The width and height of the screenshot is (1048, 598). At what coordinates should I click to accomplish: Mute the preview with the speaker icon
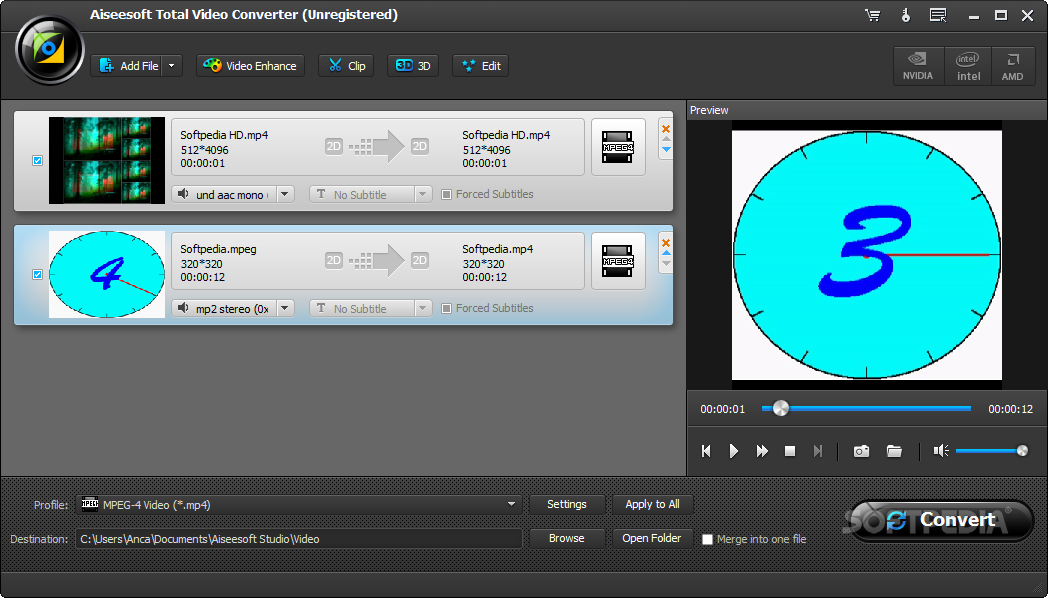click(941, 451)
